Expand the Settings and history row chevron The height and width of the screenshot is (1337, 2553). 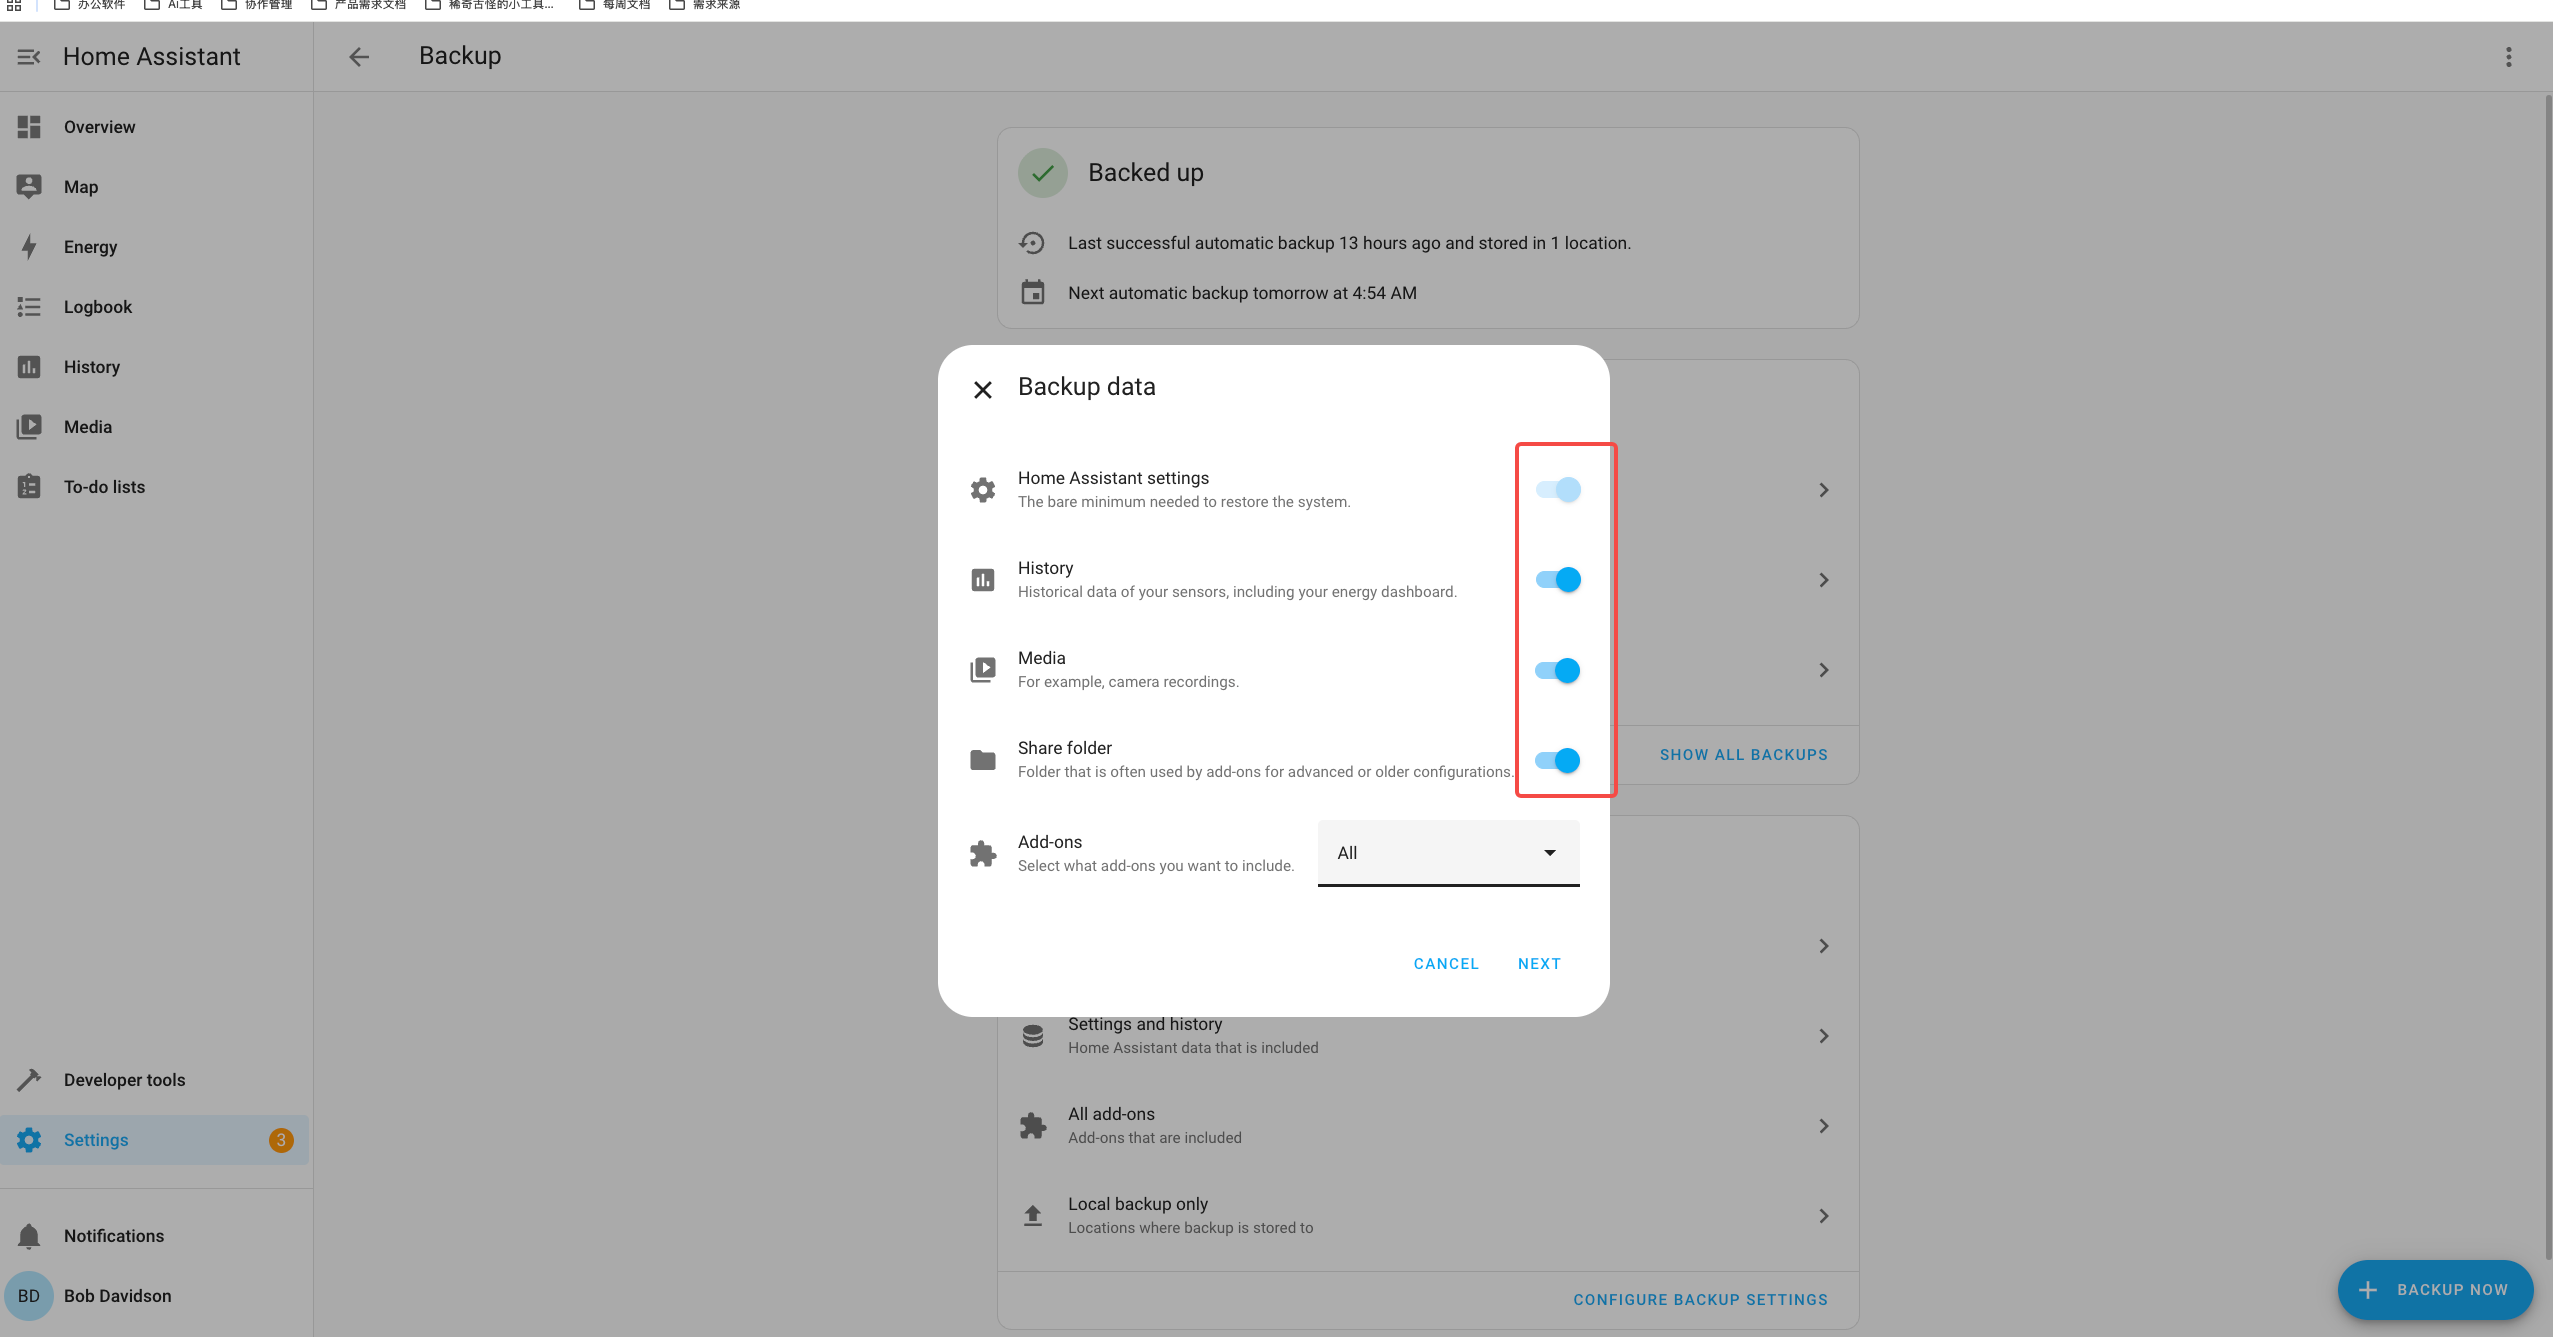tap(1823, 1036)
